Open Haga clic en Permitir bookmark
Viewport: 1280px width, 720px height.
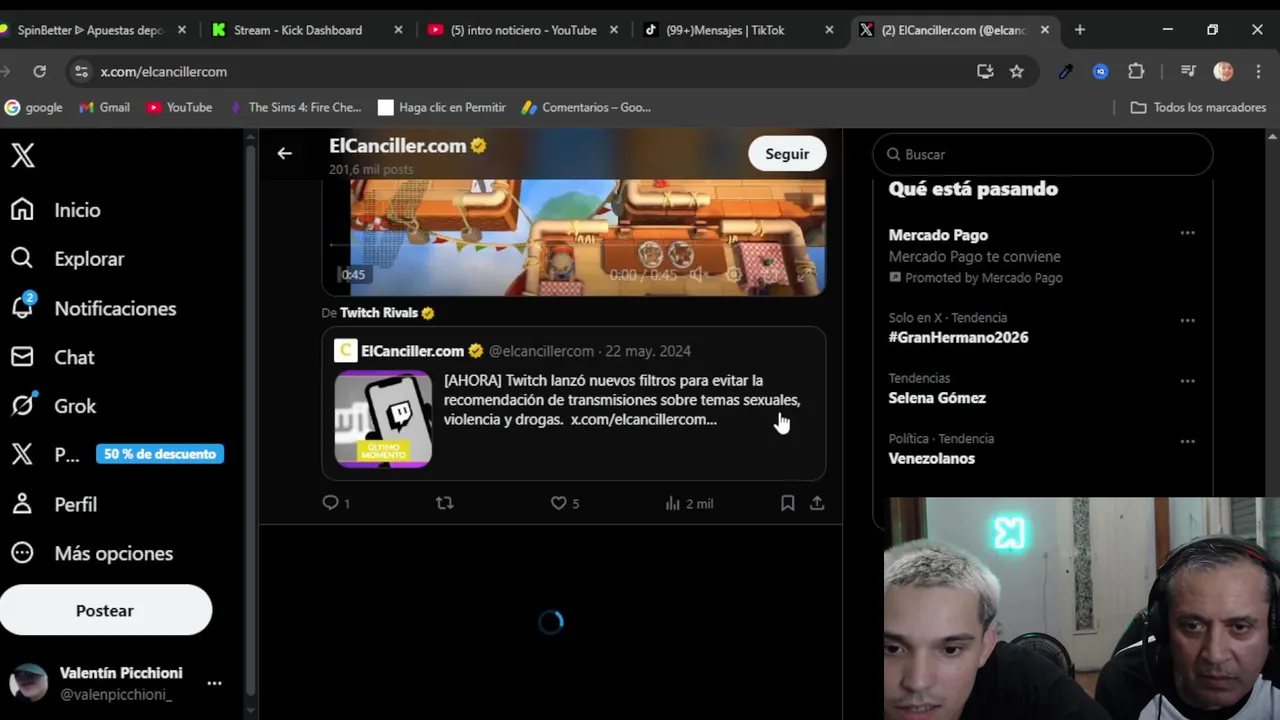click(x=442, y=107)
